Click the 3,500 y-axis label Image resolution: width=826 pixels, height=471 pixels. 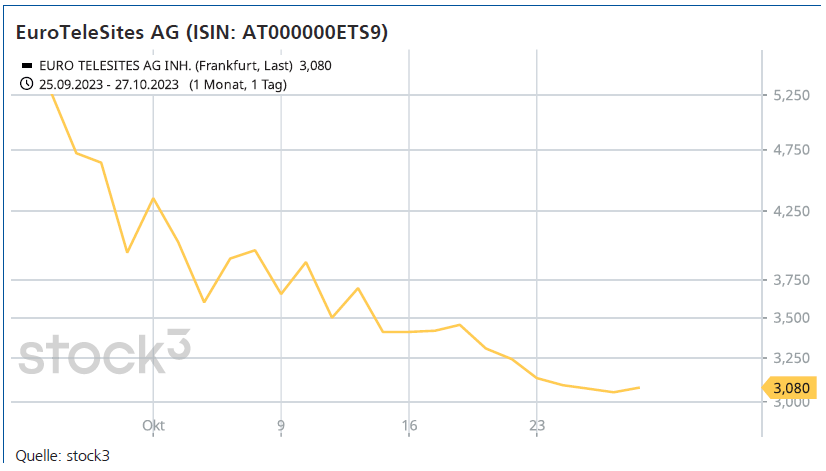[x=791, y=318]
